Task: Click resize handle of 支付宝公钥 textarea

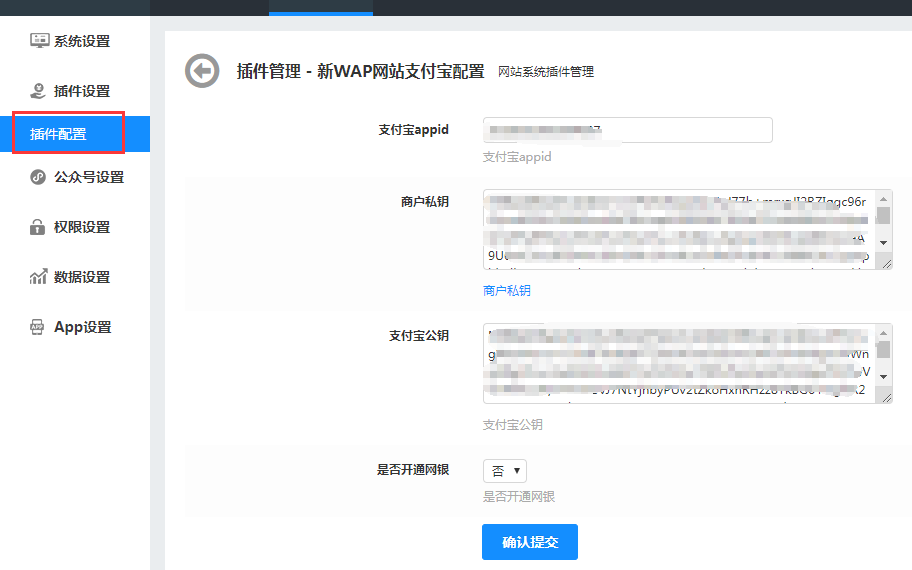Action: pyautogui.click(x=886, y=397)
